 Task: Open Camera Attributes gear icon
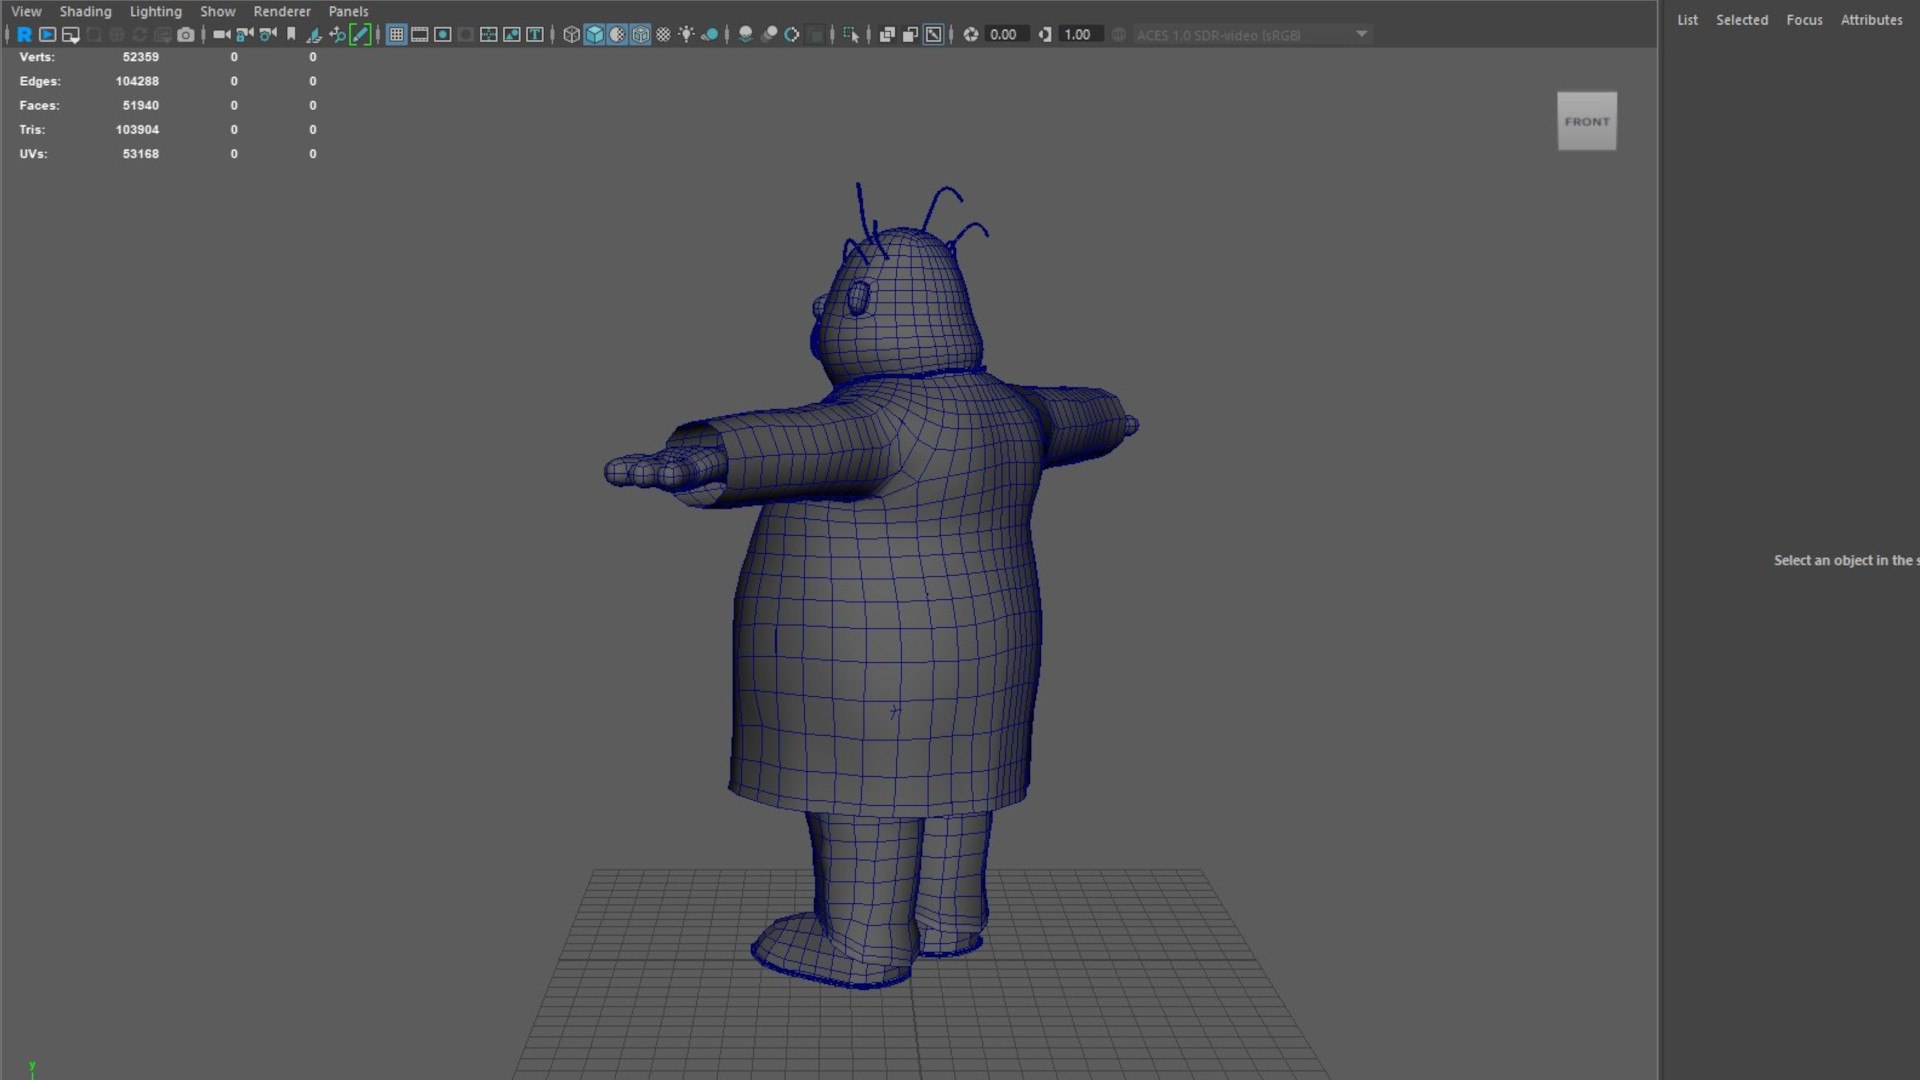267,34
